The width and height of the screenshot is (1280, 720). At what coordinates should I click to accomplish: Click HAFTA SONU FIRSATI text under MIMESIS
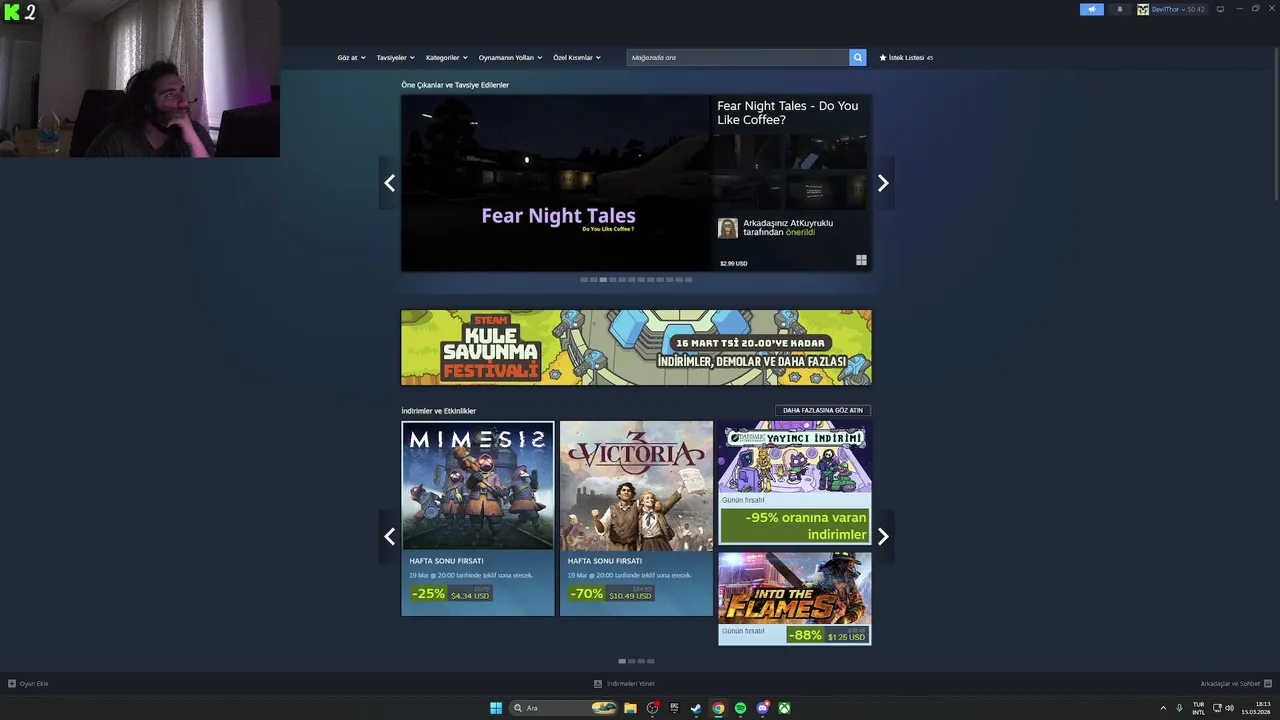(446, 561)
